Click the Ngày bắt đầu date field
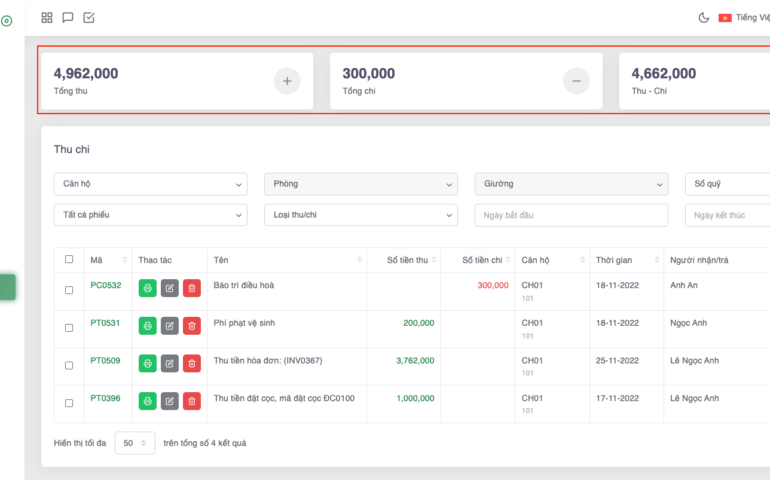The image size is (770, 480). coord(570,215)
